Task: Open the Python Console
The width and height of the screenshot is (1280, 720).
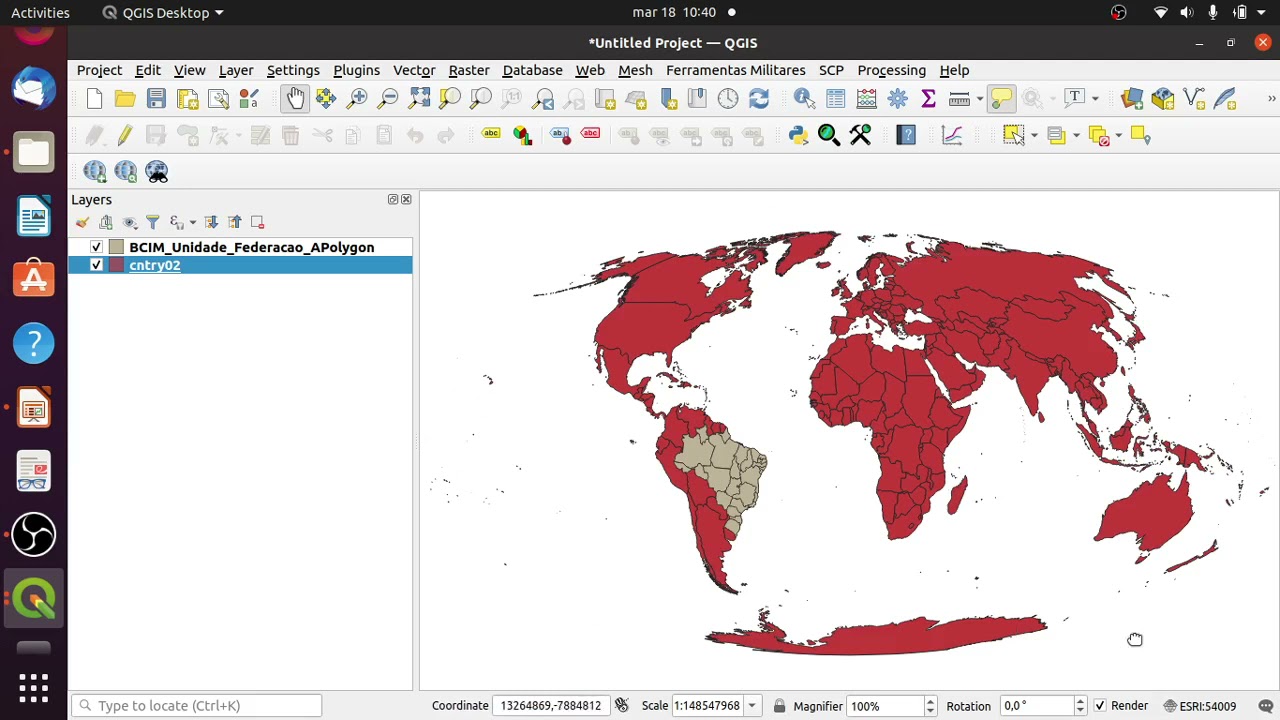Action: tap(798, 135)
